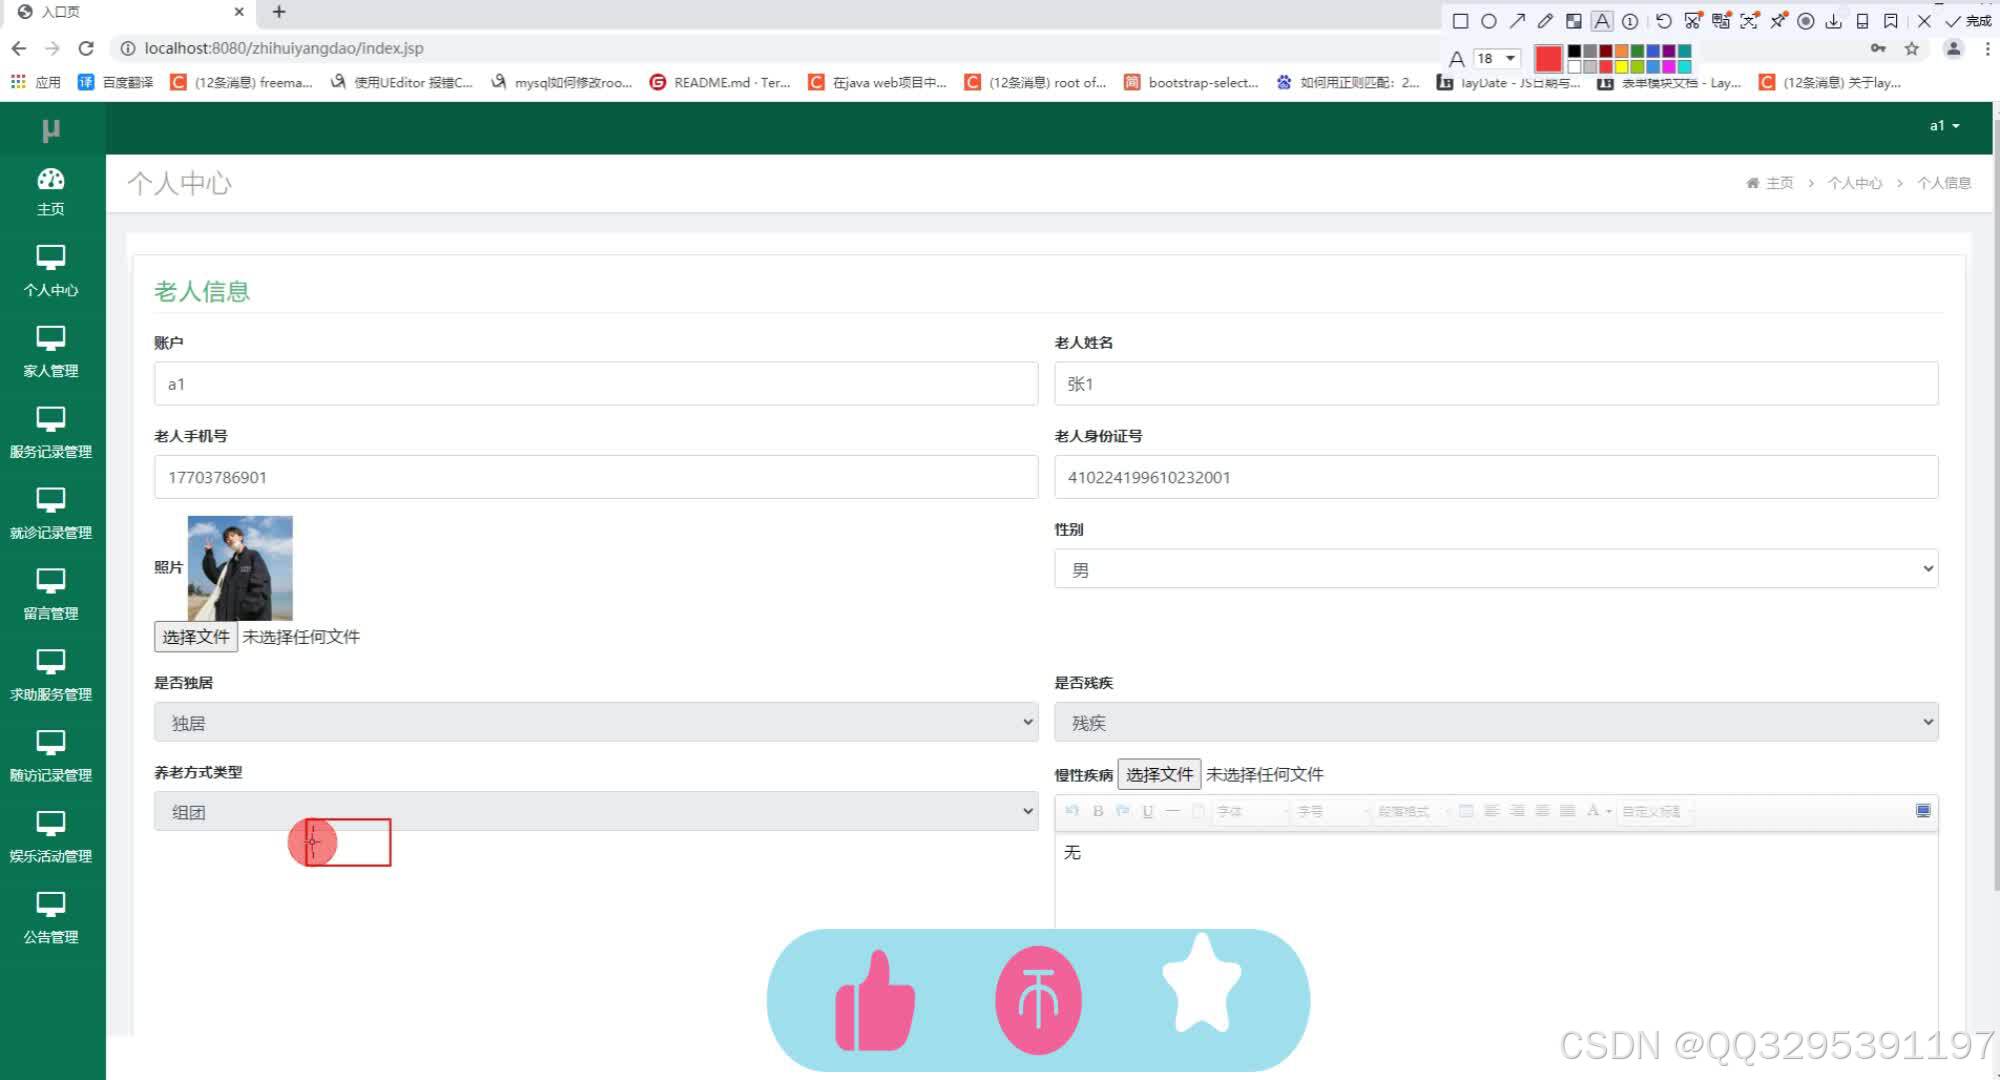Click the pin screenshot icon
Image resolution: width=2000 pixels, height=1080 pixels.
[x=1778, y=21]
